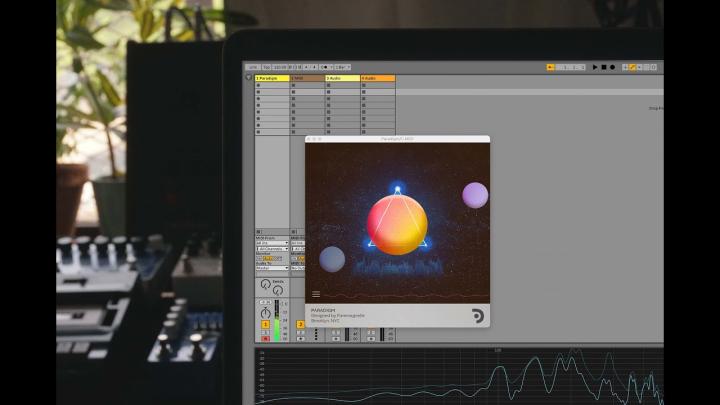Click the first clip slot stop button in 2 MIDI track
Image resolution: width=720 pixels, height=405 pixels.
pyautogui.click(x=293, y=85)
